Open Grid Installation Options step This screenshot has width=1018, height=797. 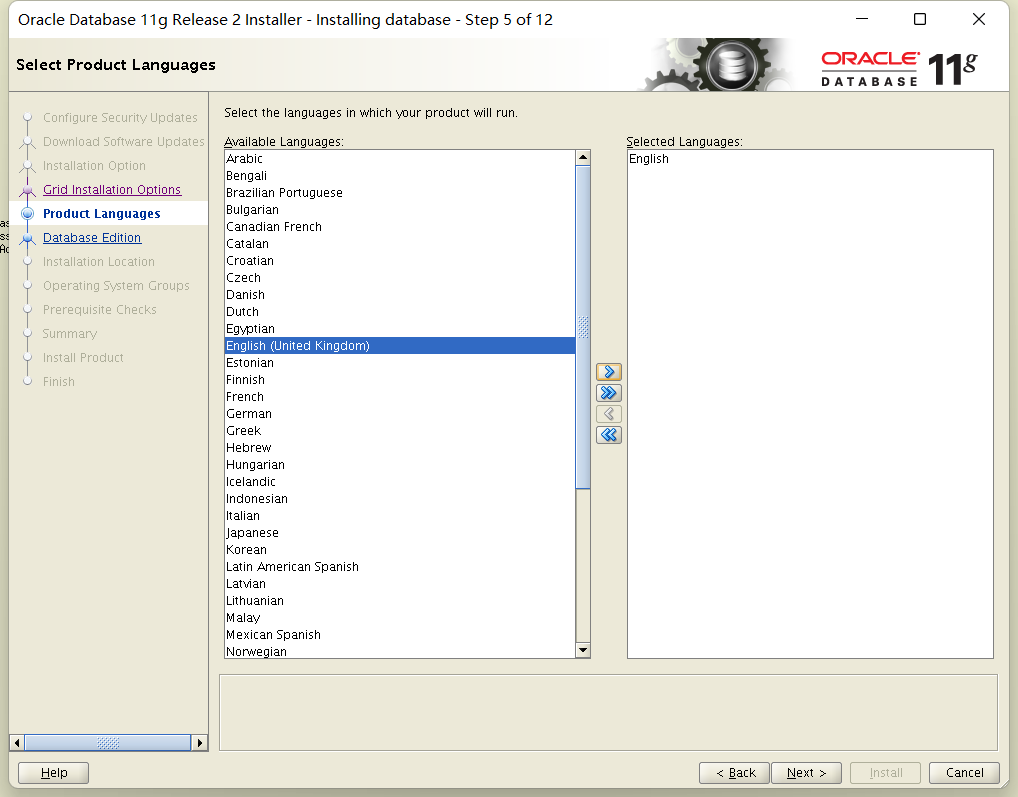(x=112, y=190)
